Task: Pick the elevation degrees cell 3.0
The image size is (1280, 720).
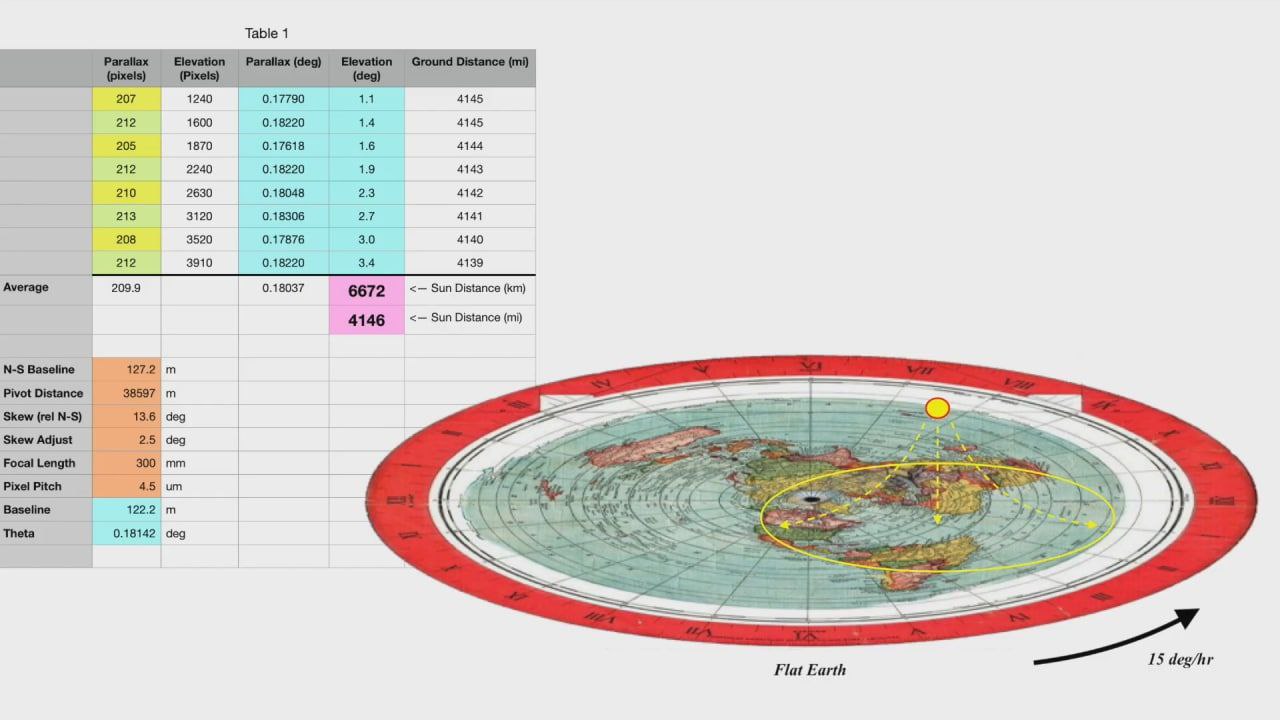Action: point(367,240)
